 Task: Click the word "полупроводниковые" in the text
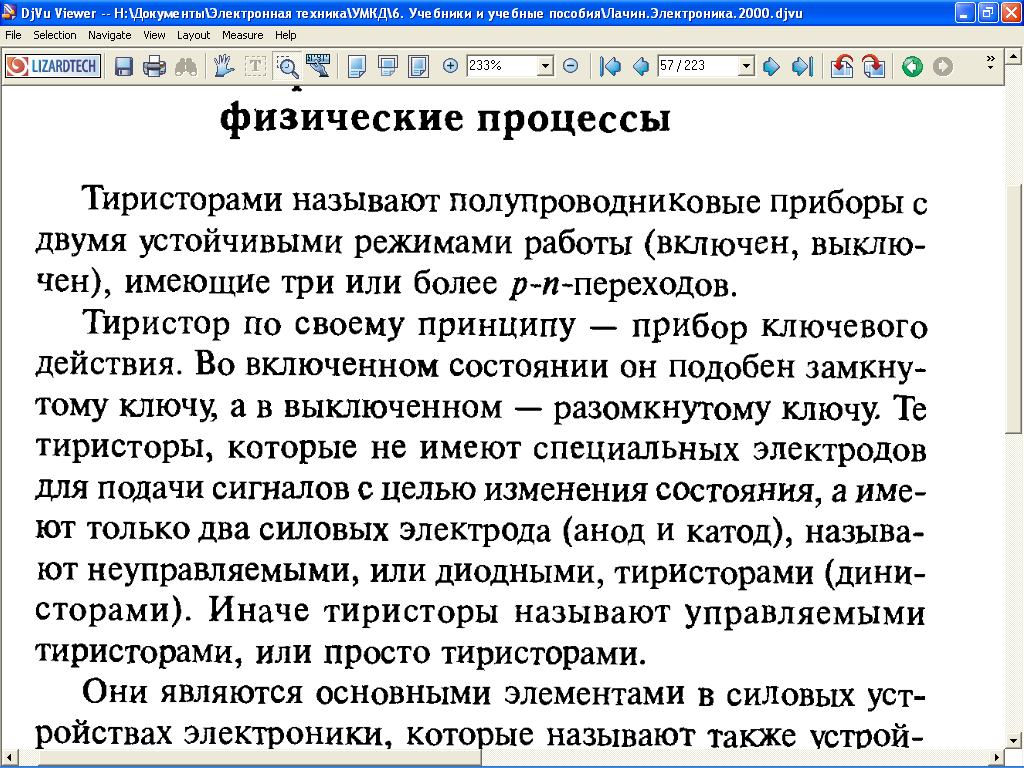[605, 203]
